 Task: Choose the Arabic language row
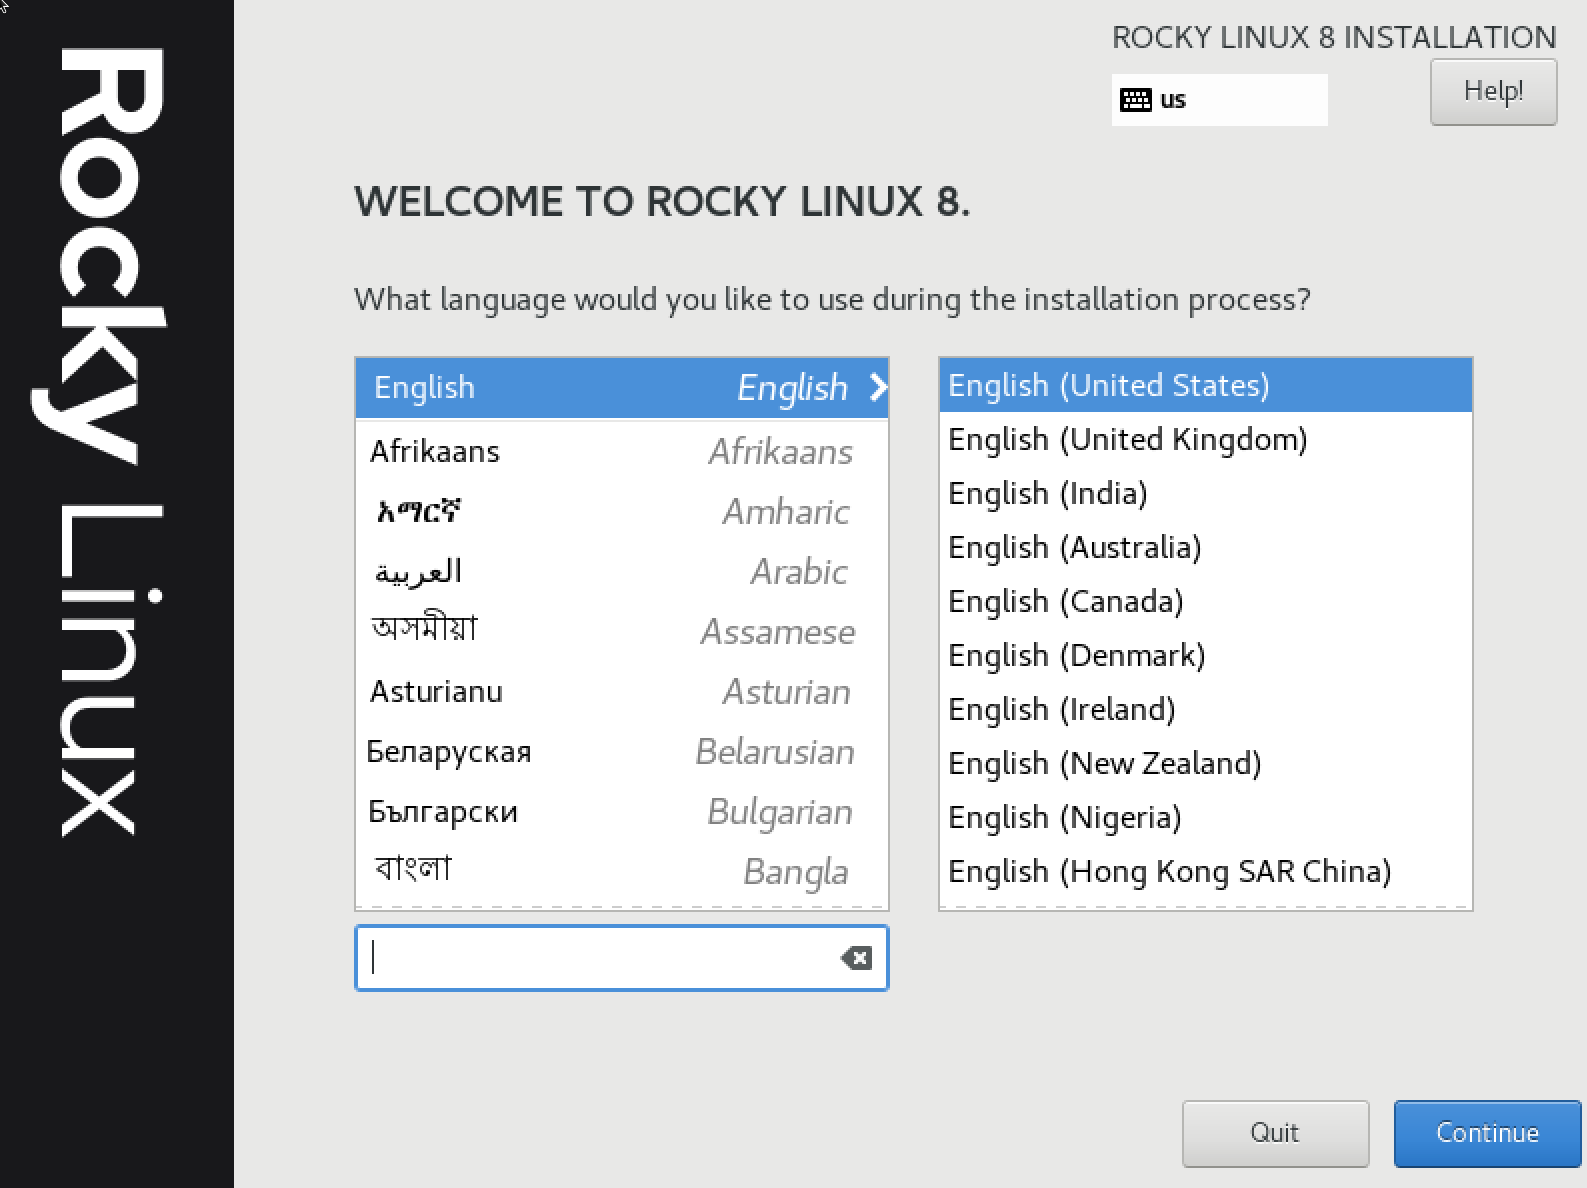tap(622, 571)
